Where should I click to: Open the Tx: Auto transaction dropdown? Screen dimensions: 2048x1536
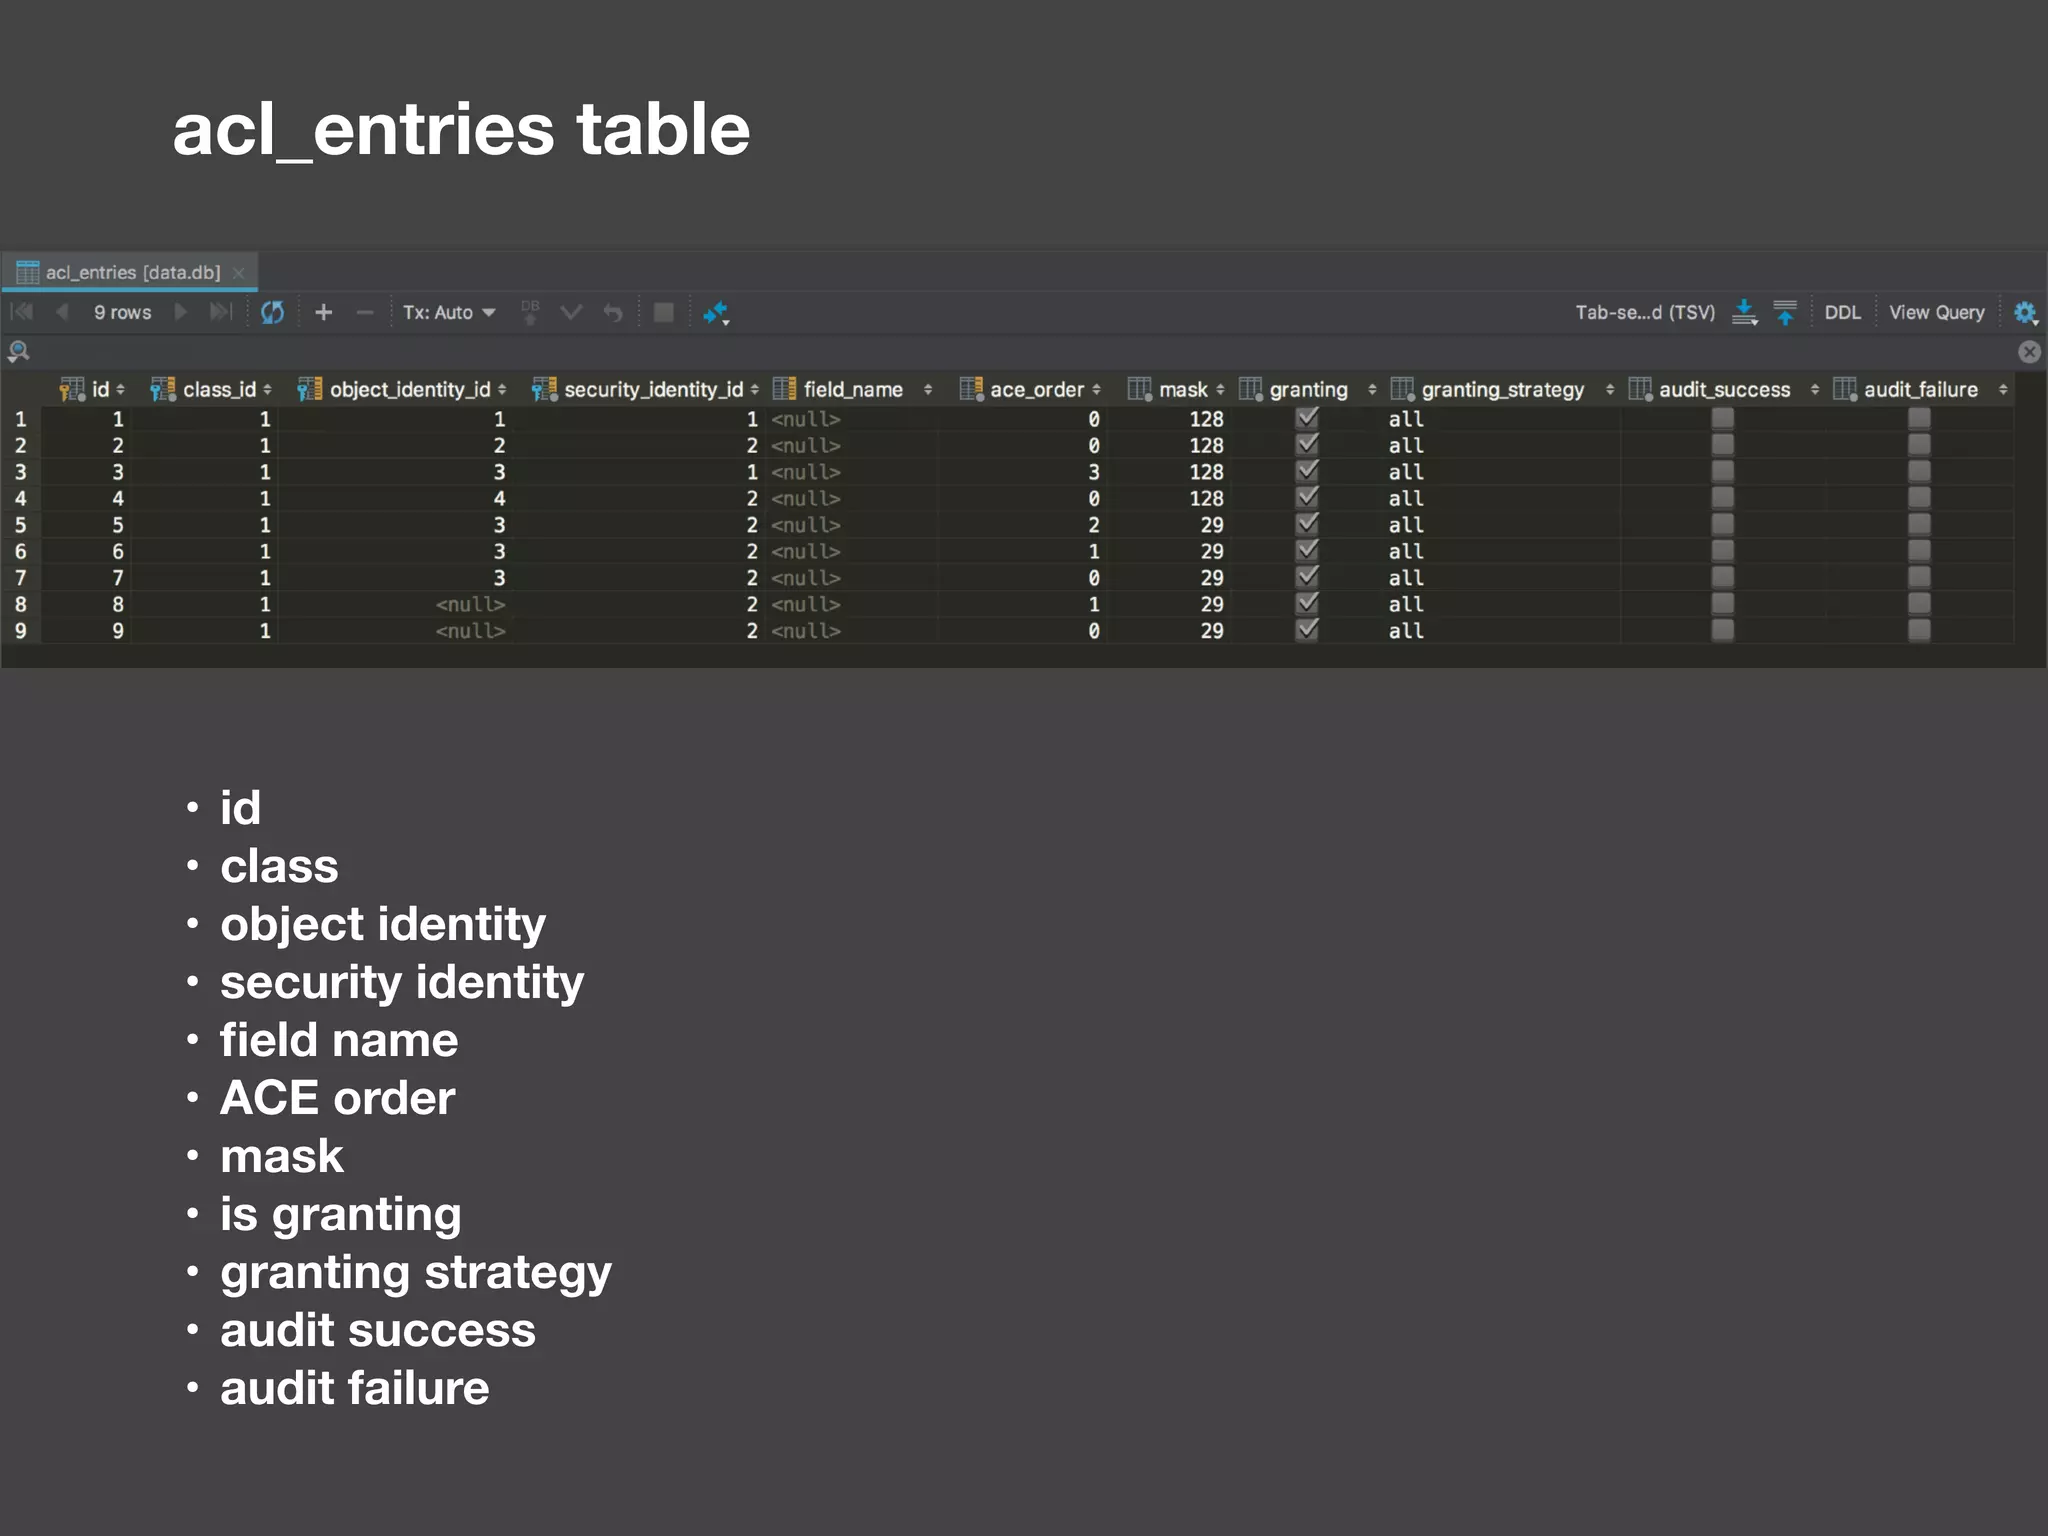point(449,313)
